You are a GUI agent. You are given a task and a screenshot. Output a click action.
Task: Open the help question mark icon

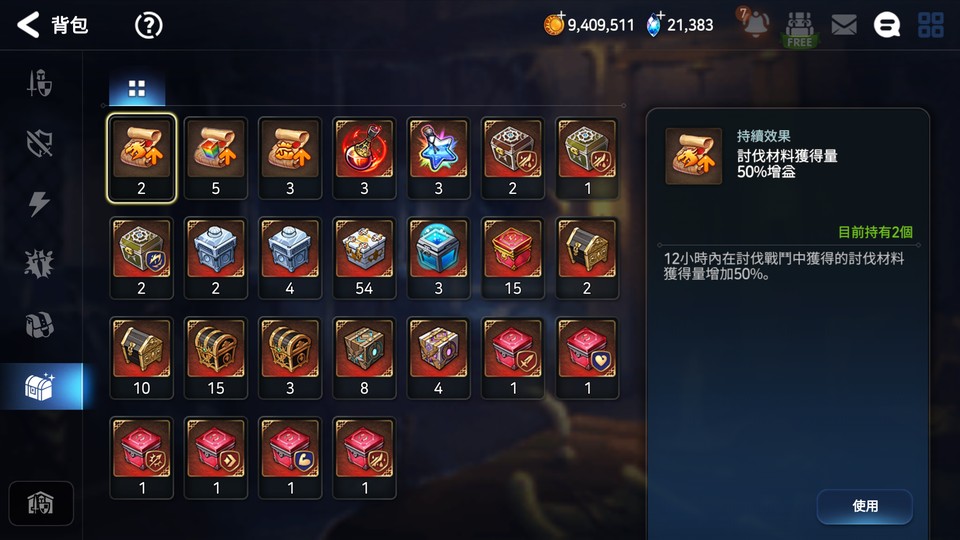point(148,25)
